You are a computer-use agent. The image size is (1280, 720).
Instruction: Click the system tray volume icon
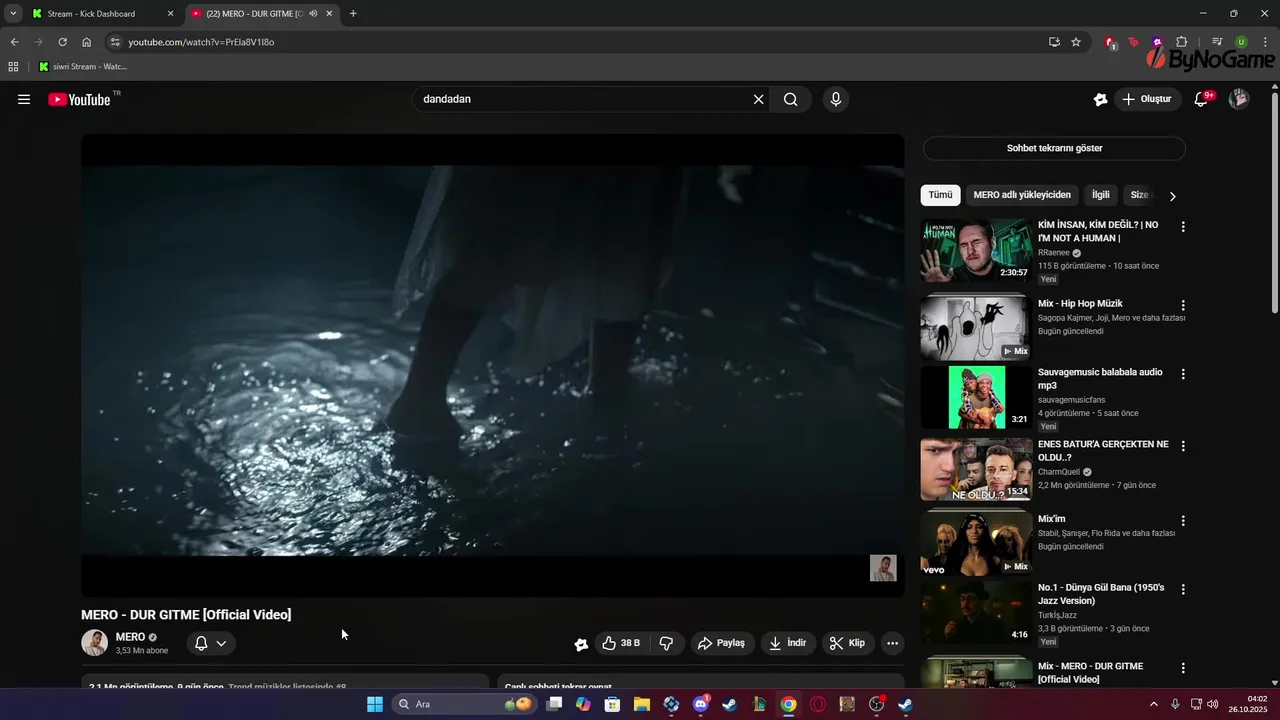click(x=1212, y=704)
